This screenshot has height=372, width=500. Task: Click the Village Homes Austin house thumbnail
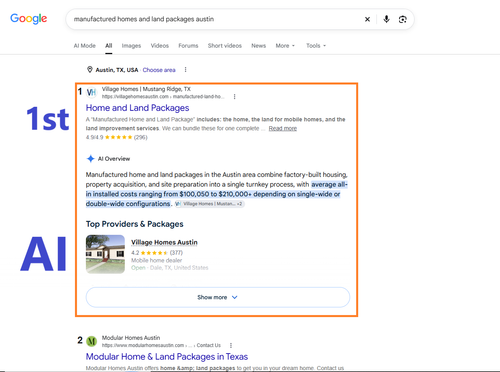tap(105, 254)
